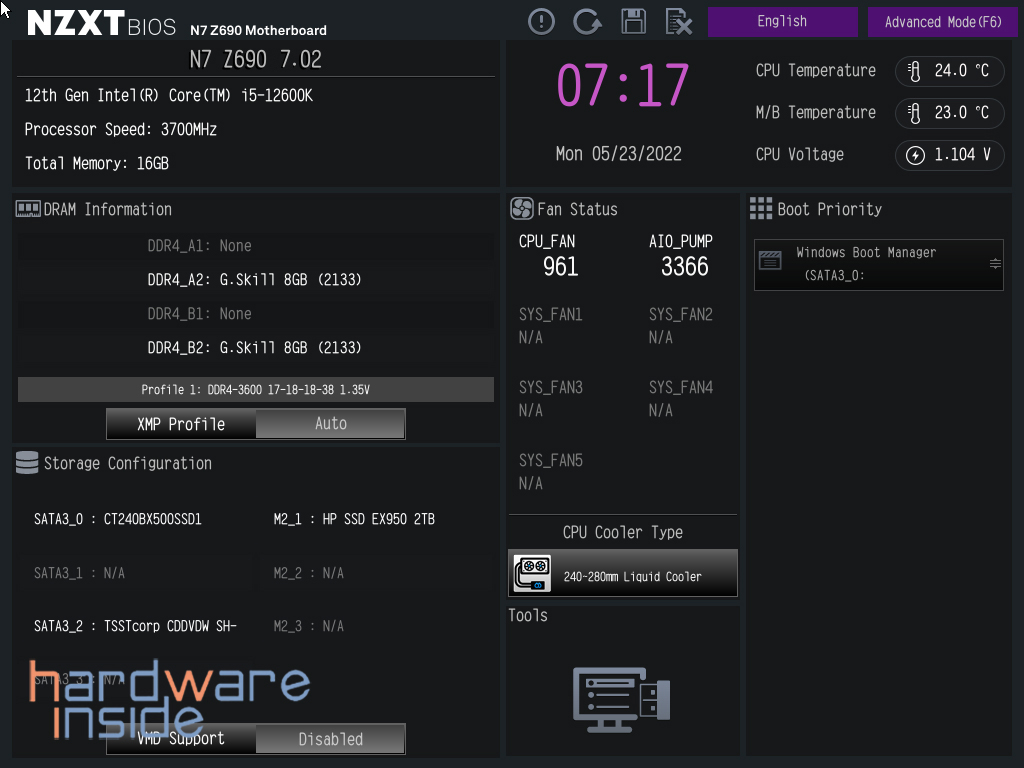The width and height of the screenshot is (1024, 768).
Task: Click the fan icon beside Fan Status
Action: coord(521,209)
